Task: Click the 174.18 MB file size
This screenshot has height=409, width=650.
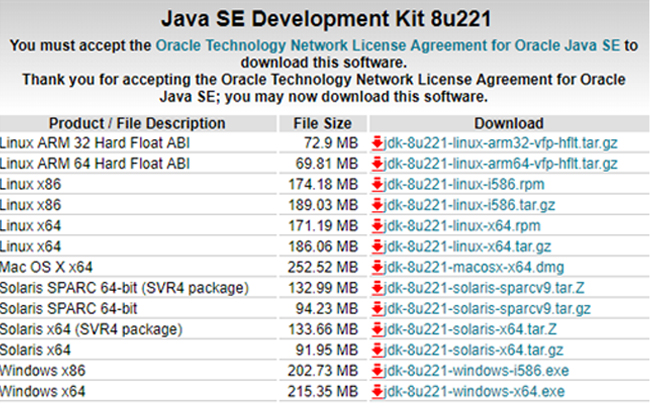Action: (x=323, y=184)
